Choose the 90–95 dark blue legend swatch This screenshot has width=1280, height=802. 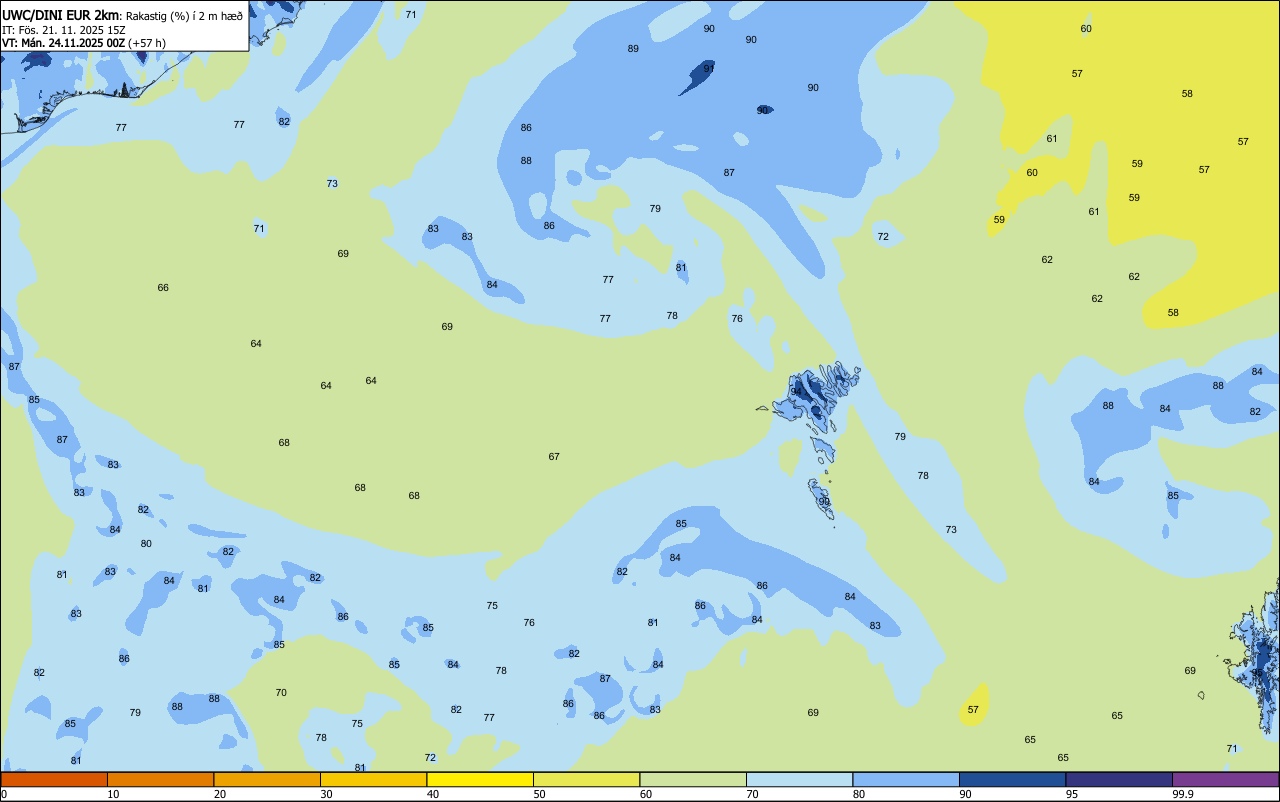click(x=1012, y=779)
